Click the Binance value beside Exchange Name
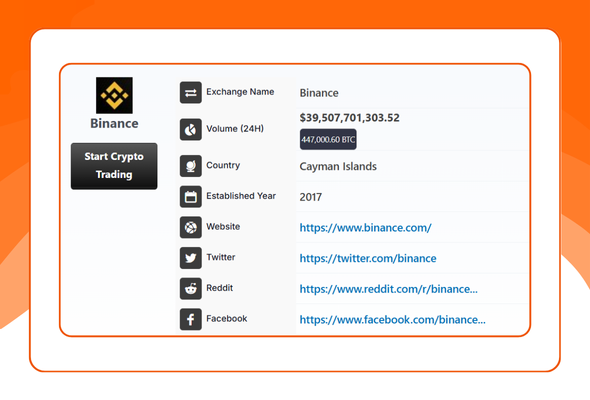590x400 pixels. (x=319, y=93)
